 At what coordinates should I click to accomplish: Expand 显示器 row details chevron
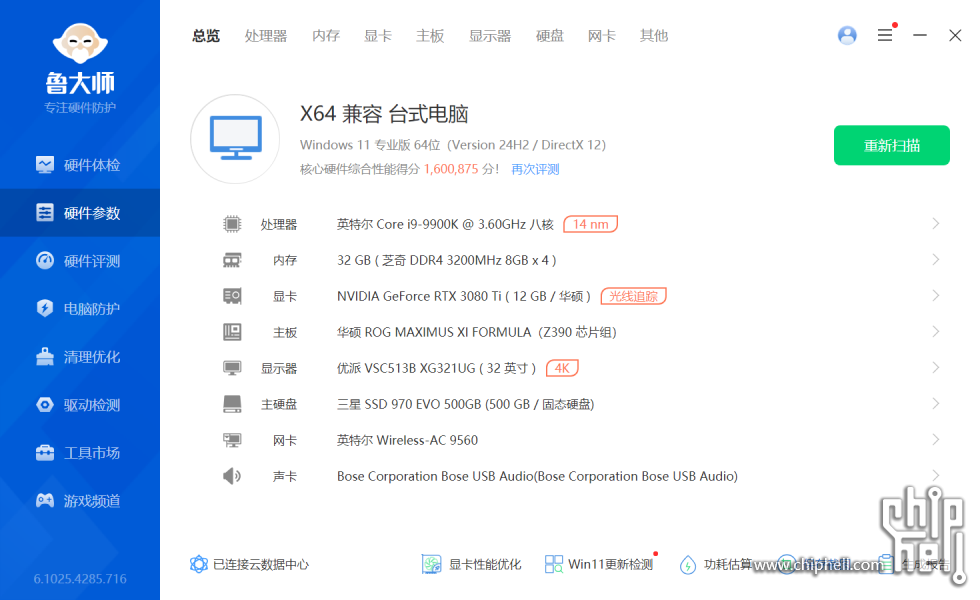pos(936,368)
